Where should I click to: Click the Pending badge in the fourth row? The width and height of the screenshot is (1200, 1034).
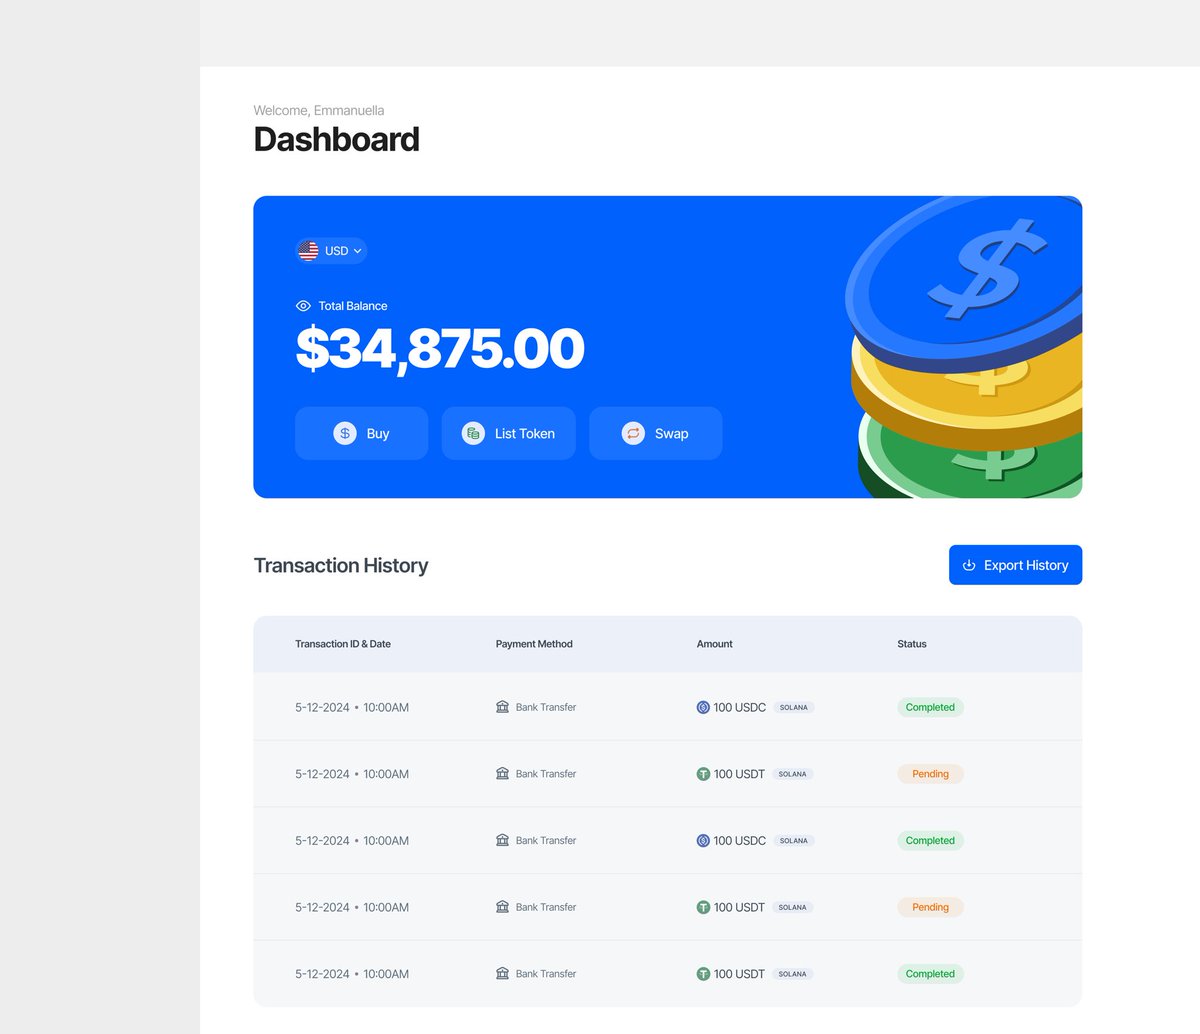930,907
